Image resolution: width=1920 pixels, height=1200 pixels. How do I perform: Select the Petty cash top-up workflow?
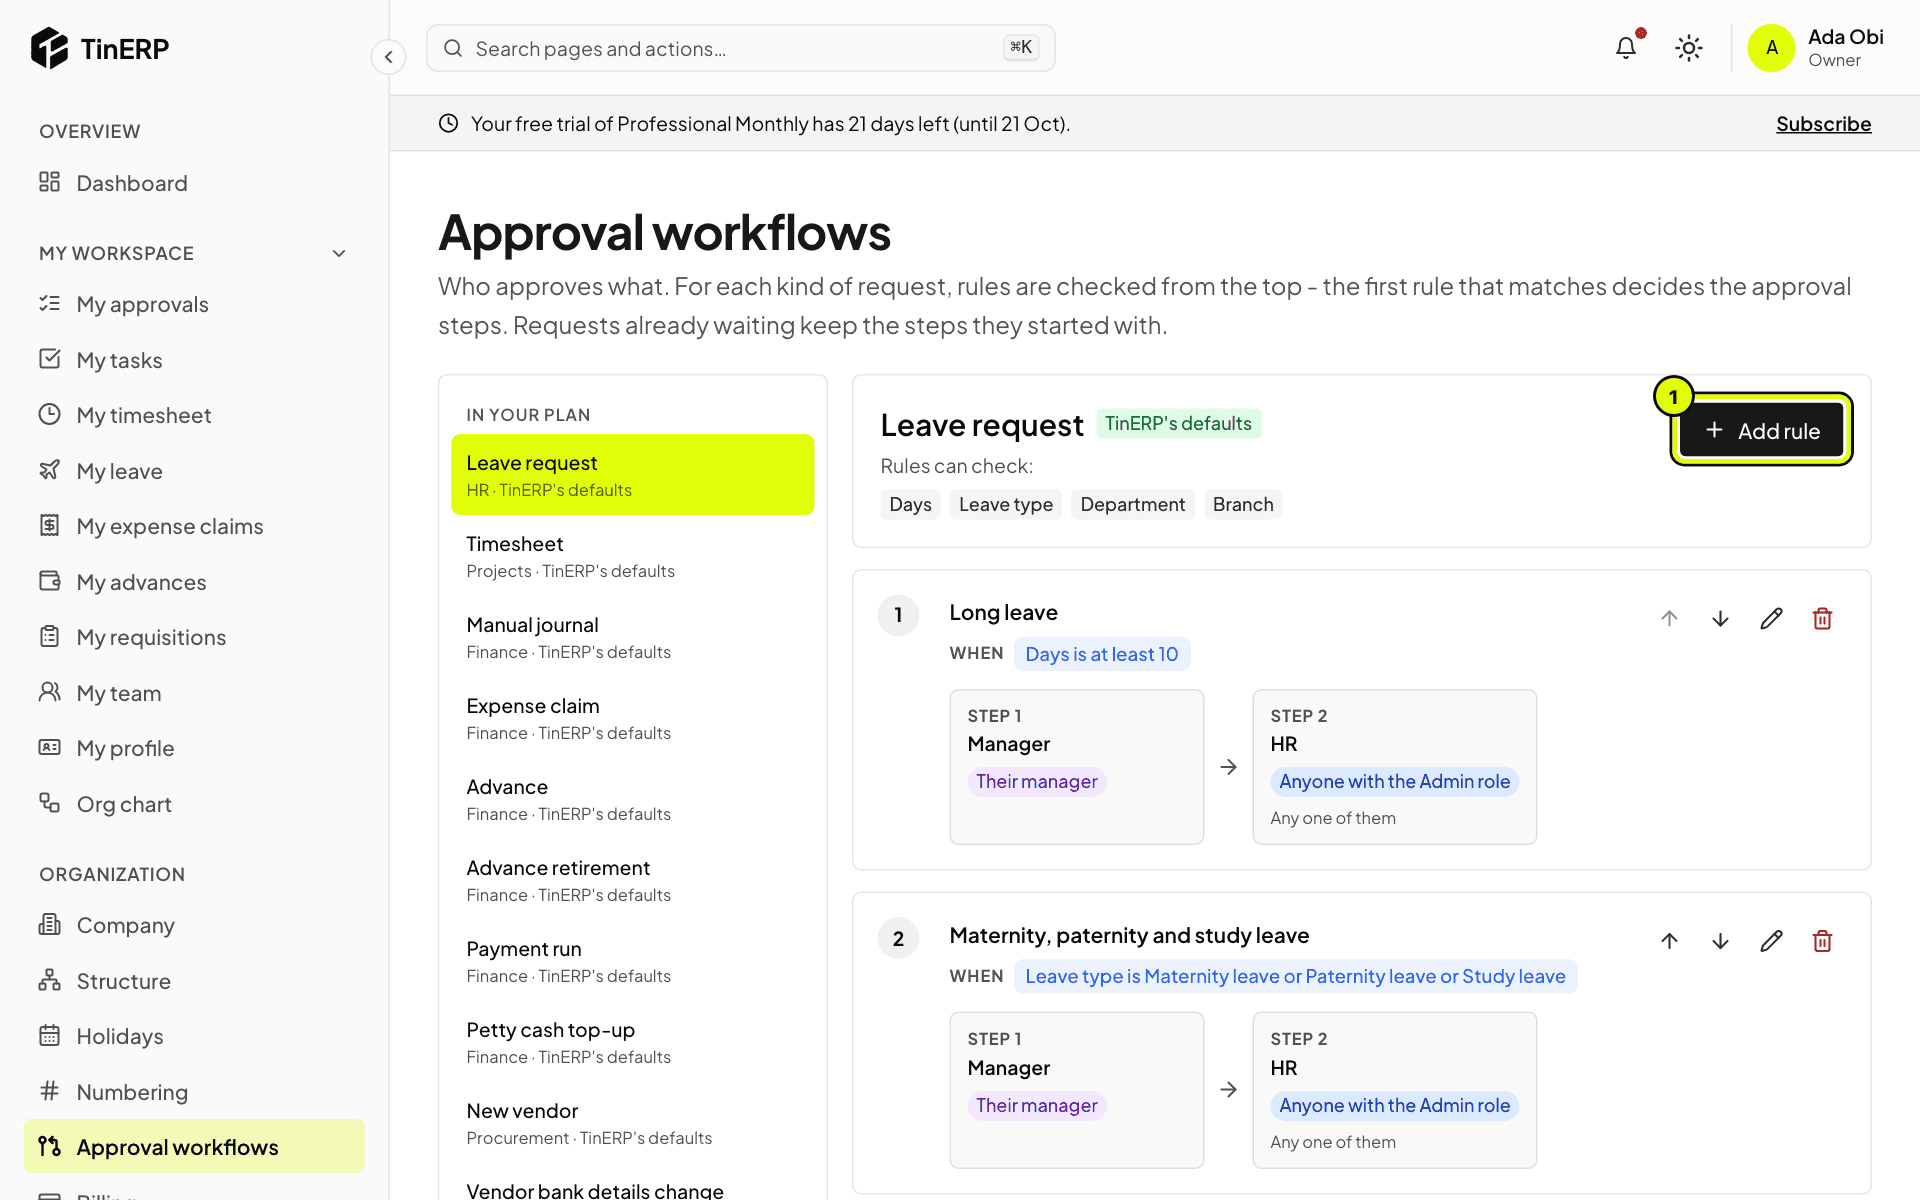pyautogui.click(x=633, y=1042)
